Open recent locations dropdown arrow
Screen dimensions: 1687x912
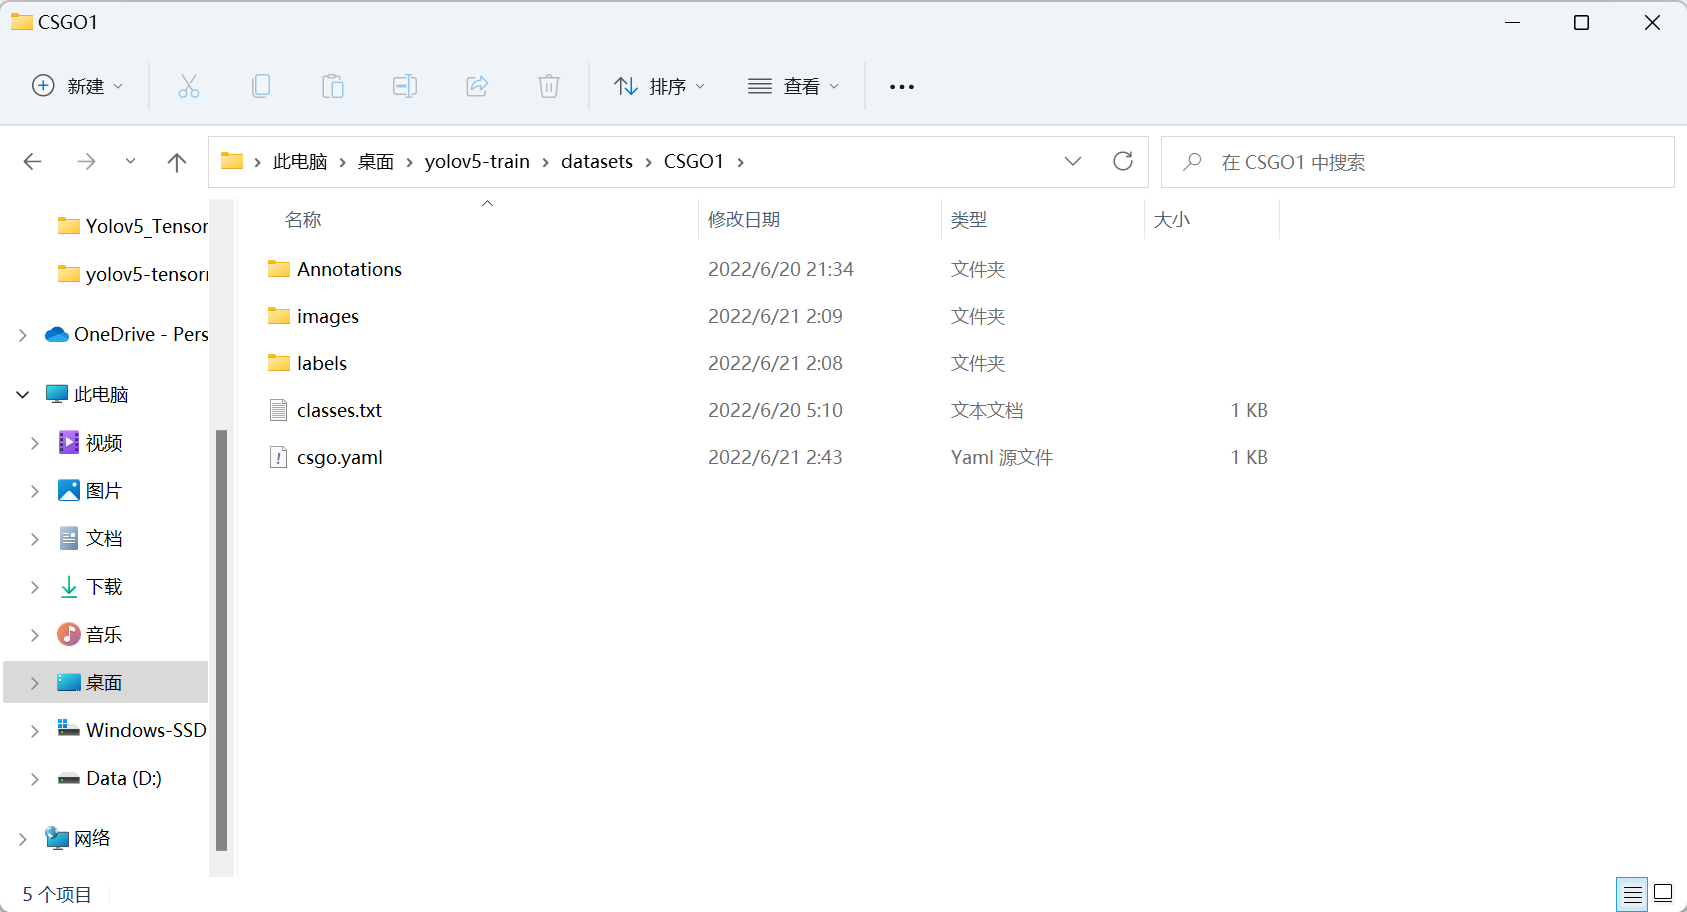click(x=130, y=161)
